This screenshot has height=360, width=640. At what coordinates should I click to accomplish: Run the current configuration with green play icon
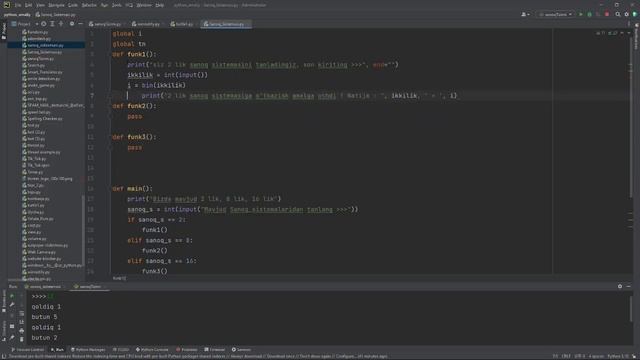coord(581,14)
